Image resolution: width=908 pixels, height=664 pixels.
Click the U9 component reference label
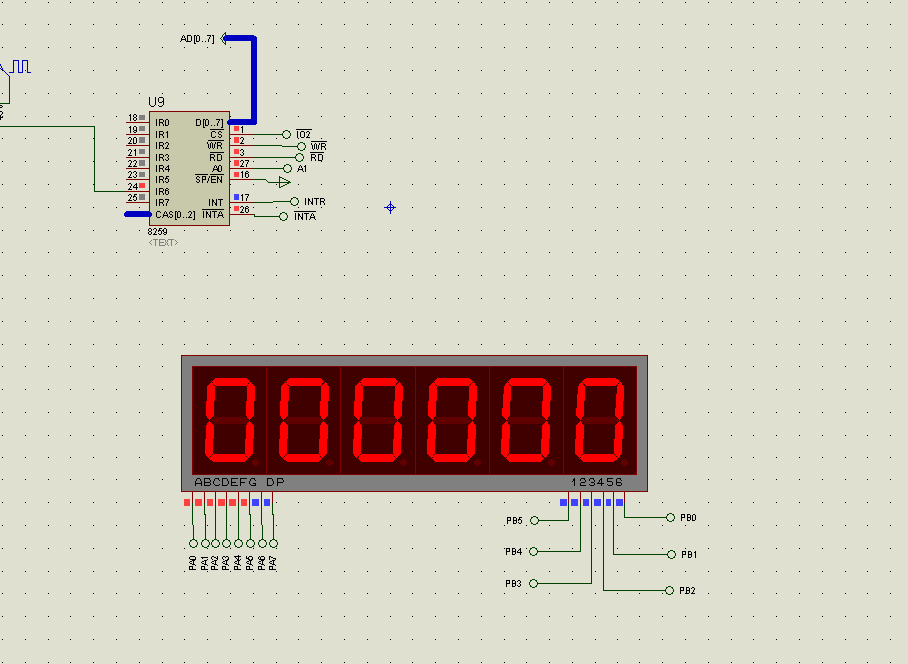point(156,102)
